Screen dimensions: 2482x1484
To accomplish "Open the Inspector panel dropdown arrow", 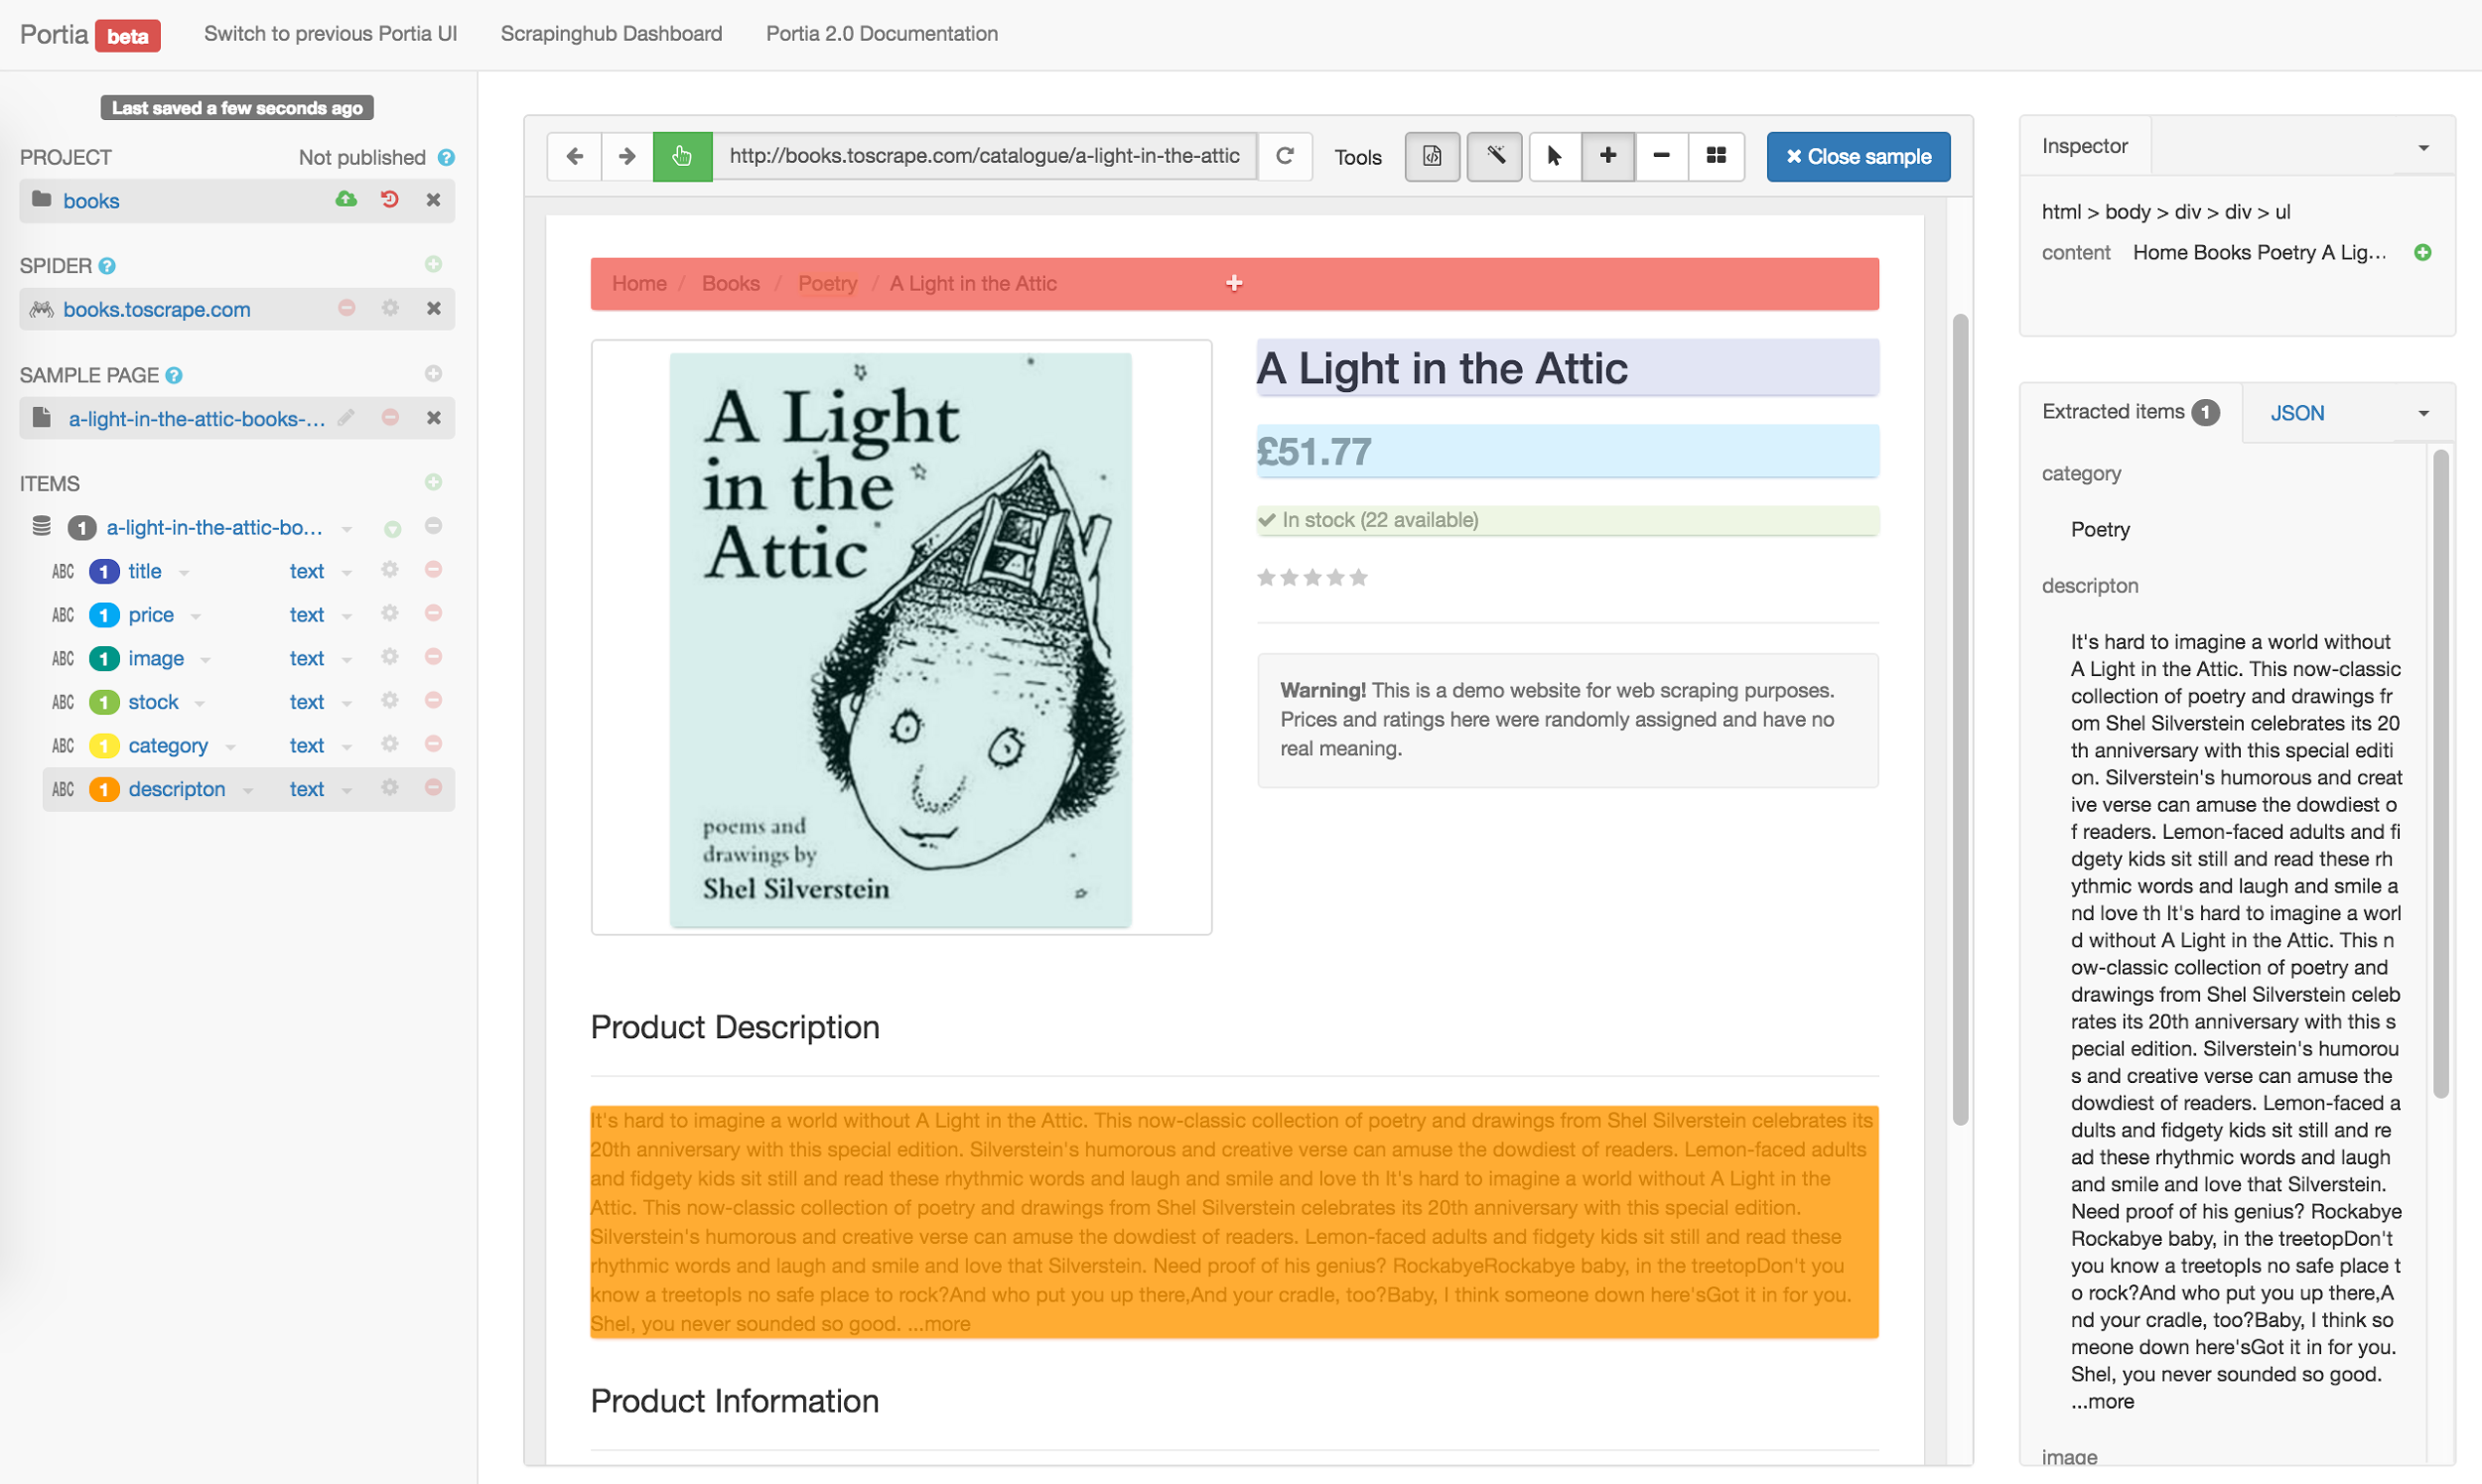I will pos(2423,148).
